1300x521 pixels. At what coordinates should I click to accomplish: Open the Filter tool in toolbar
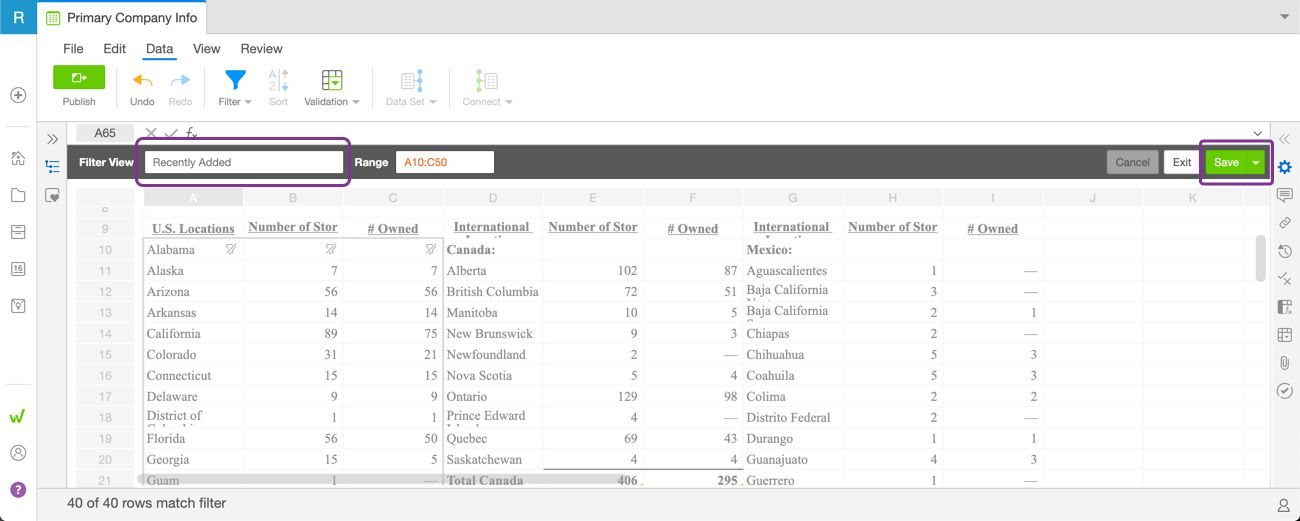point(235,81)
